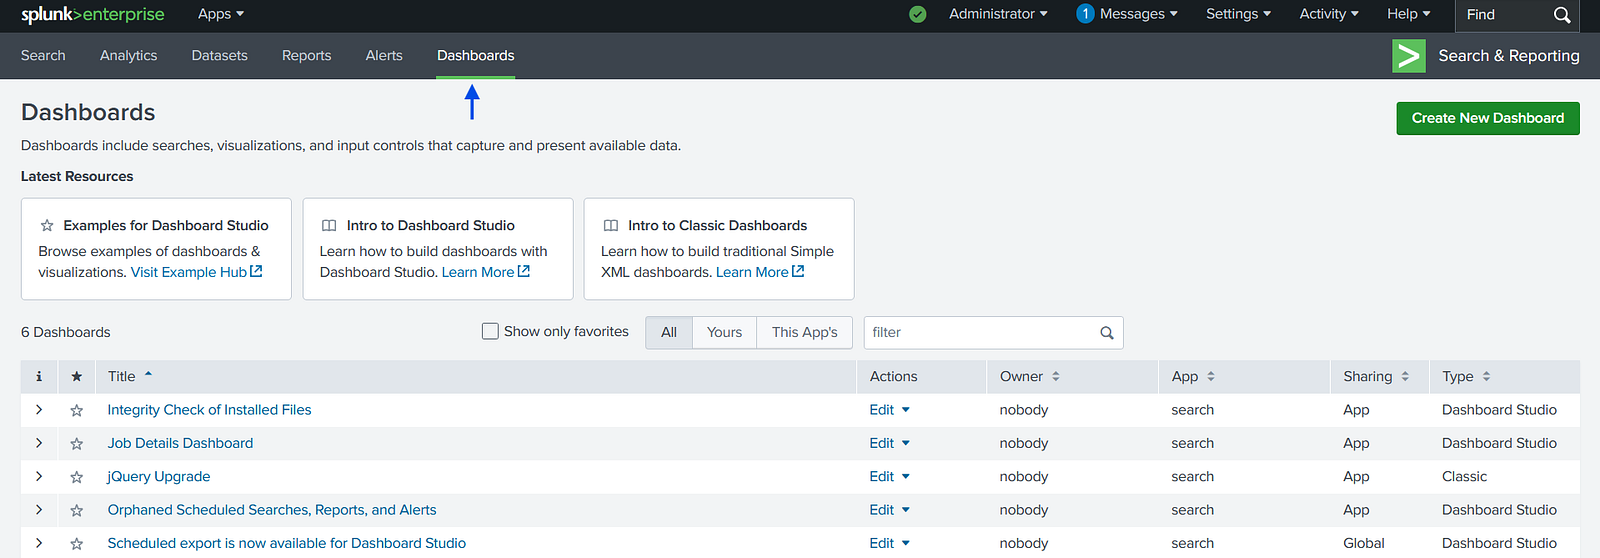Image resolution: width=1600 pixels, height=558 pixels.
Task: Switch to the Alerts tab
Action: [x=384, y=56]
